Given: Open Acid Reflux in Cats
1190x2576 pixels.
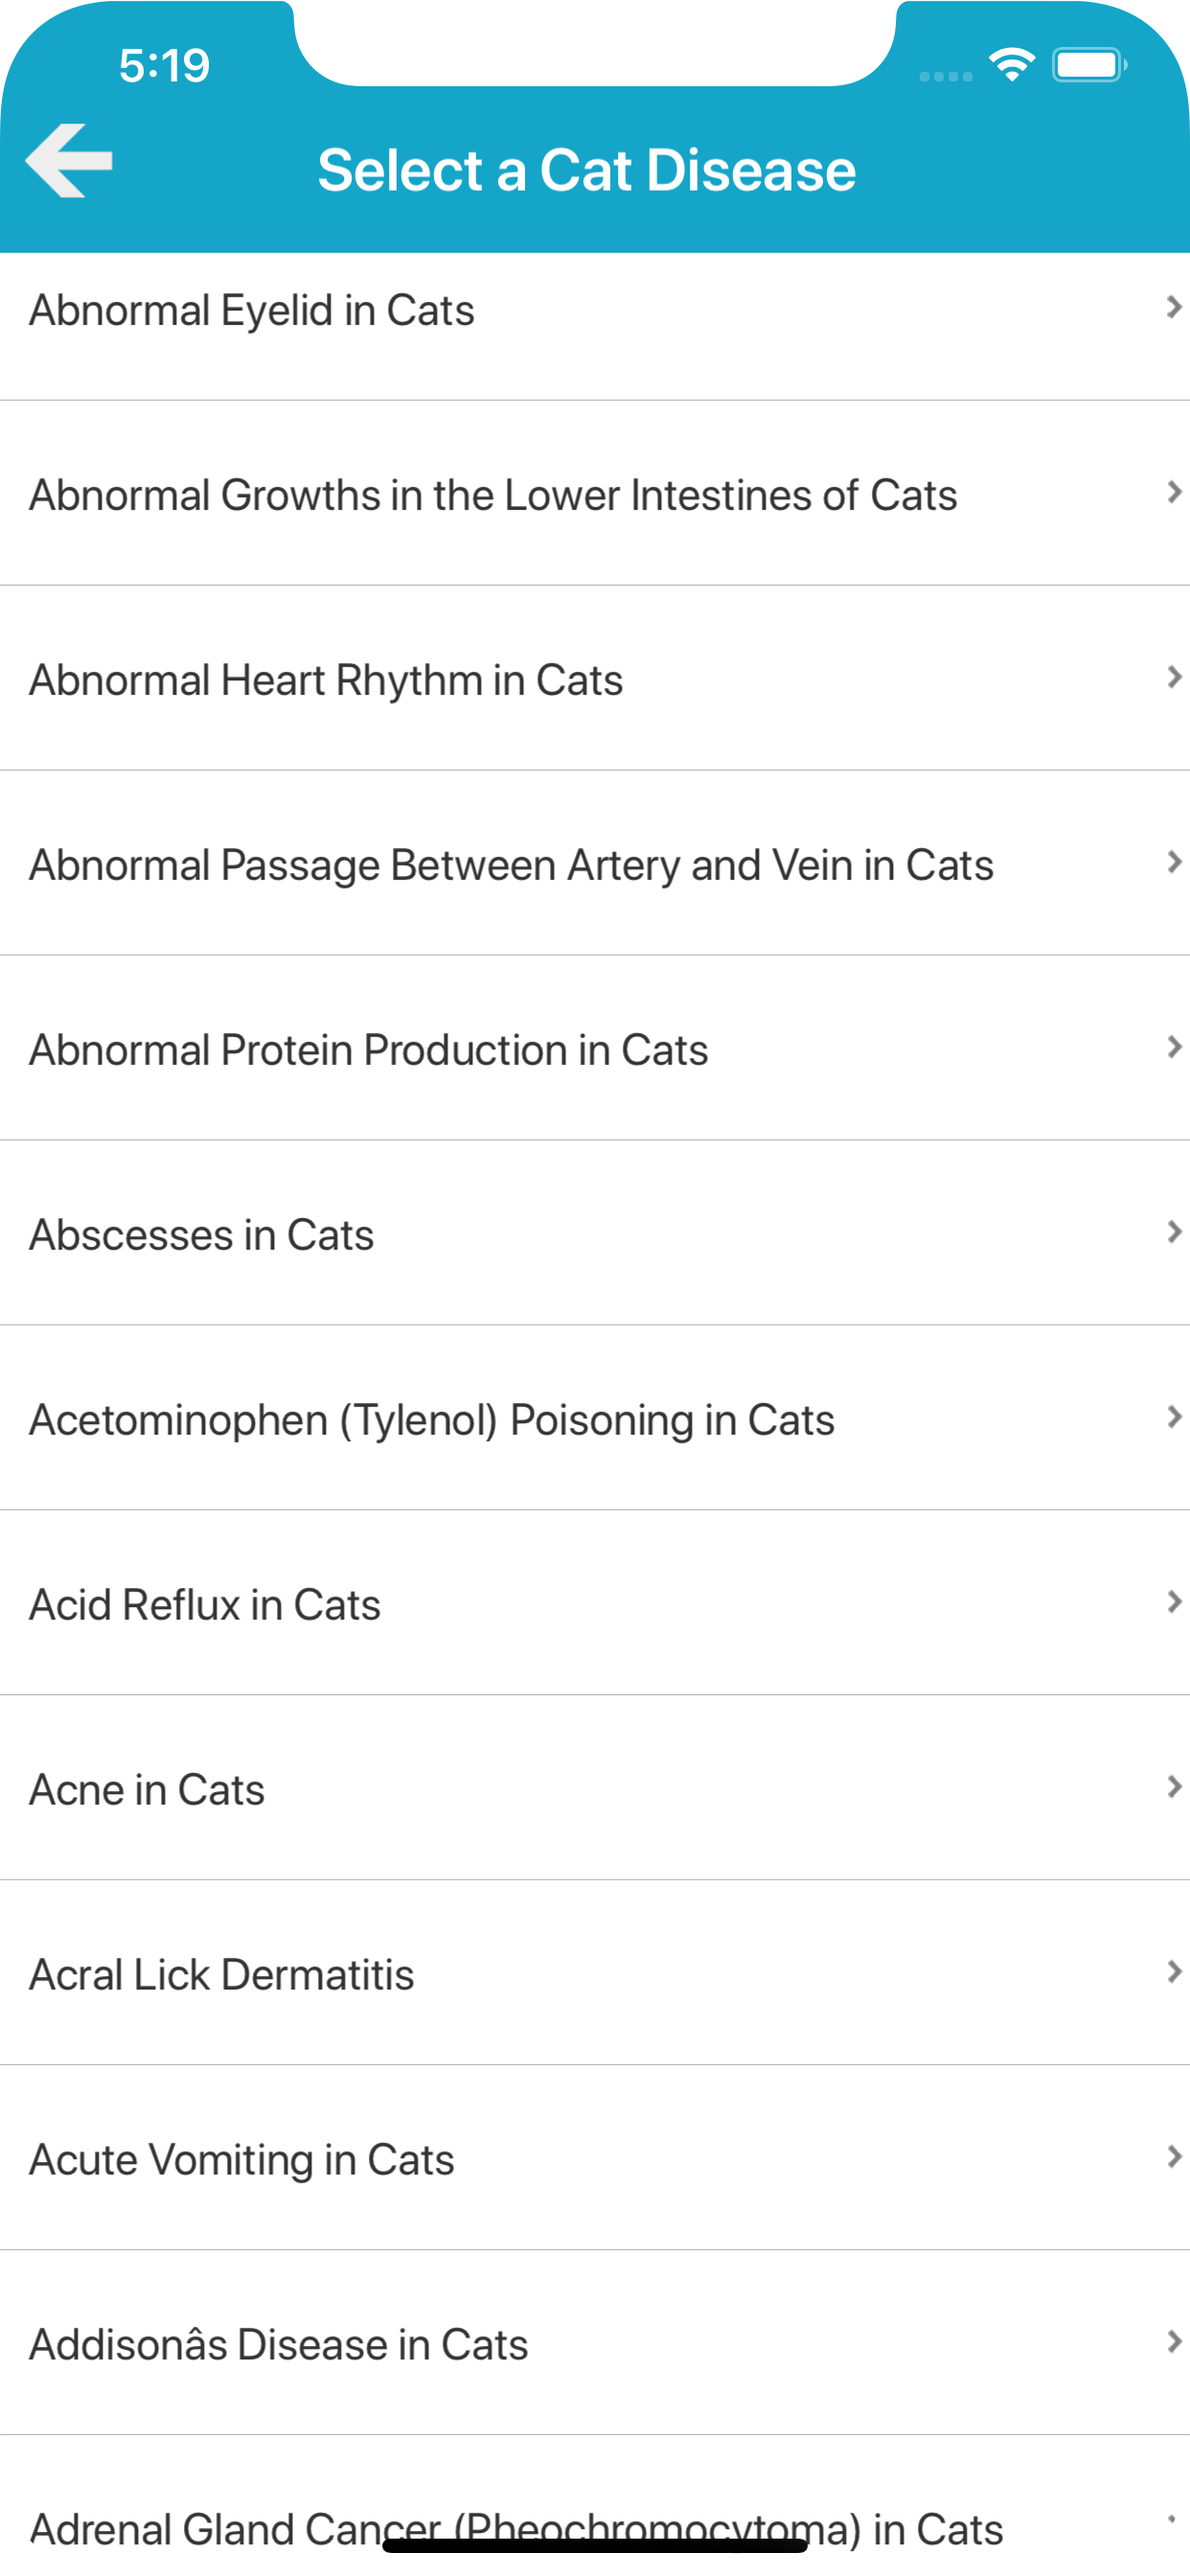Looking at the screenshot, I should tap(205, 1605).
